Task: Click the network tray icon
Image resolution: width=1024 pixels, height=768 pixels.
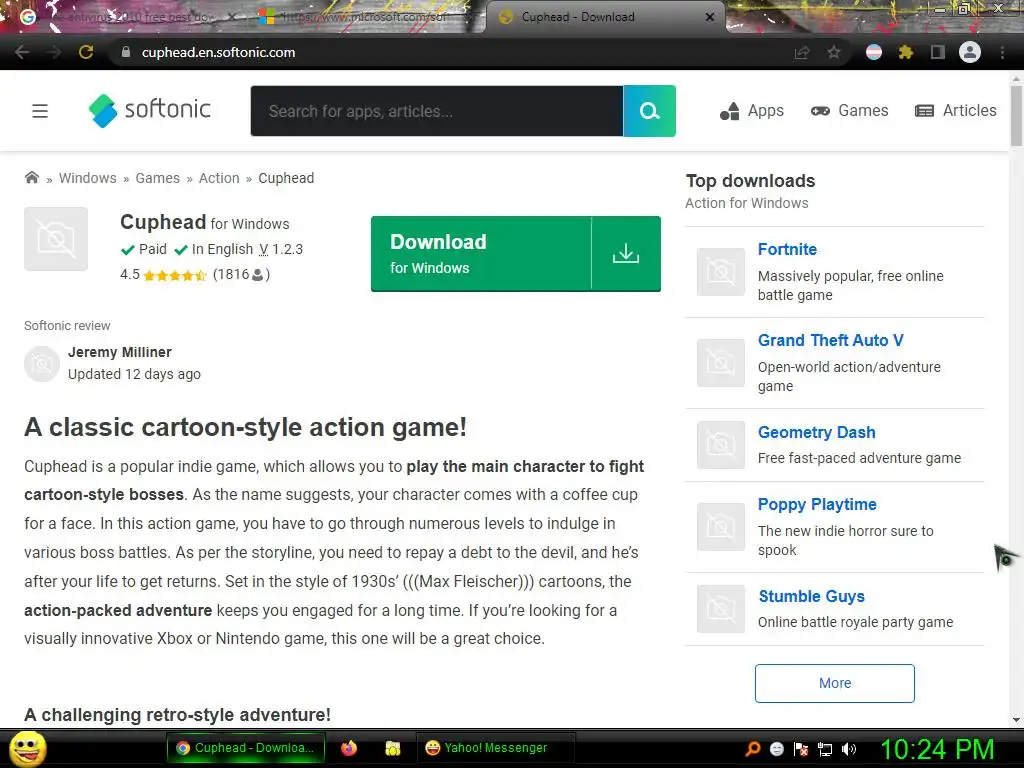Action: point(825,749)
